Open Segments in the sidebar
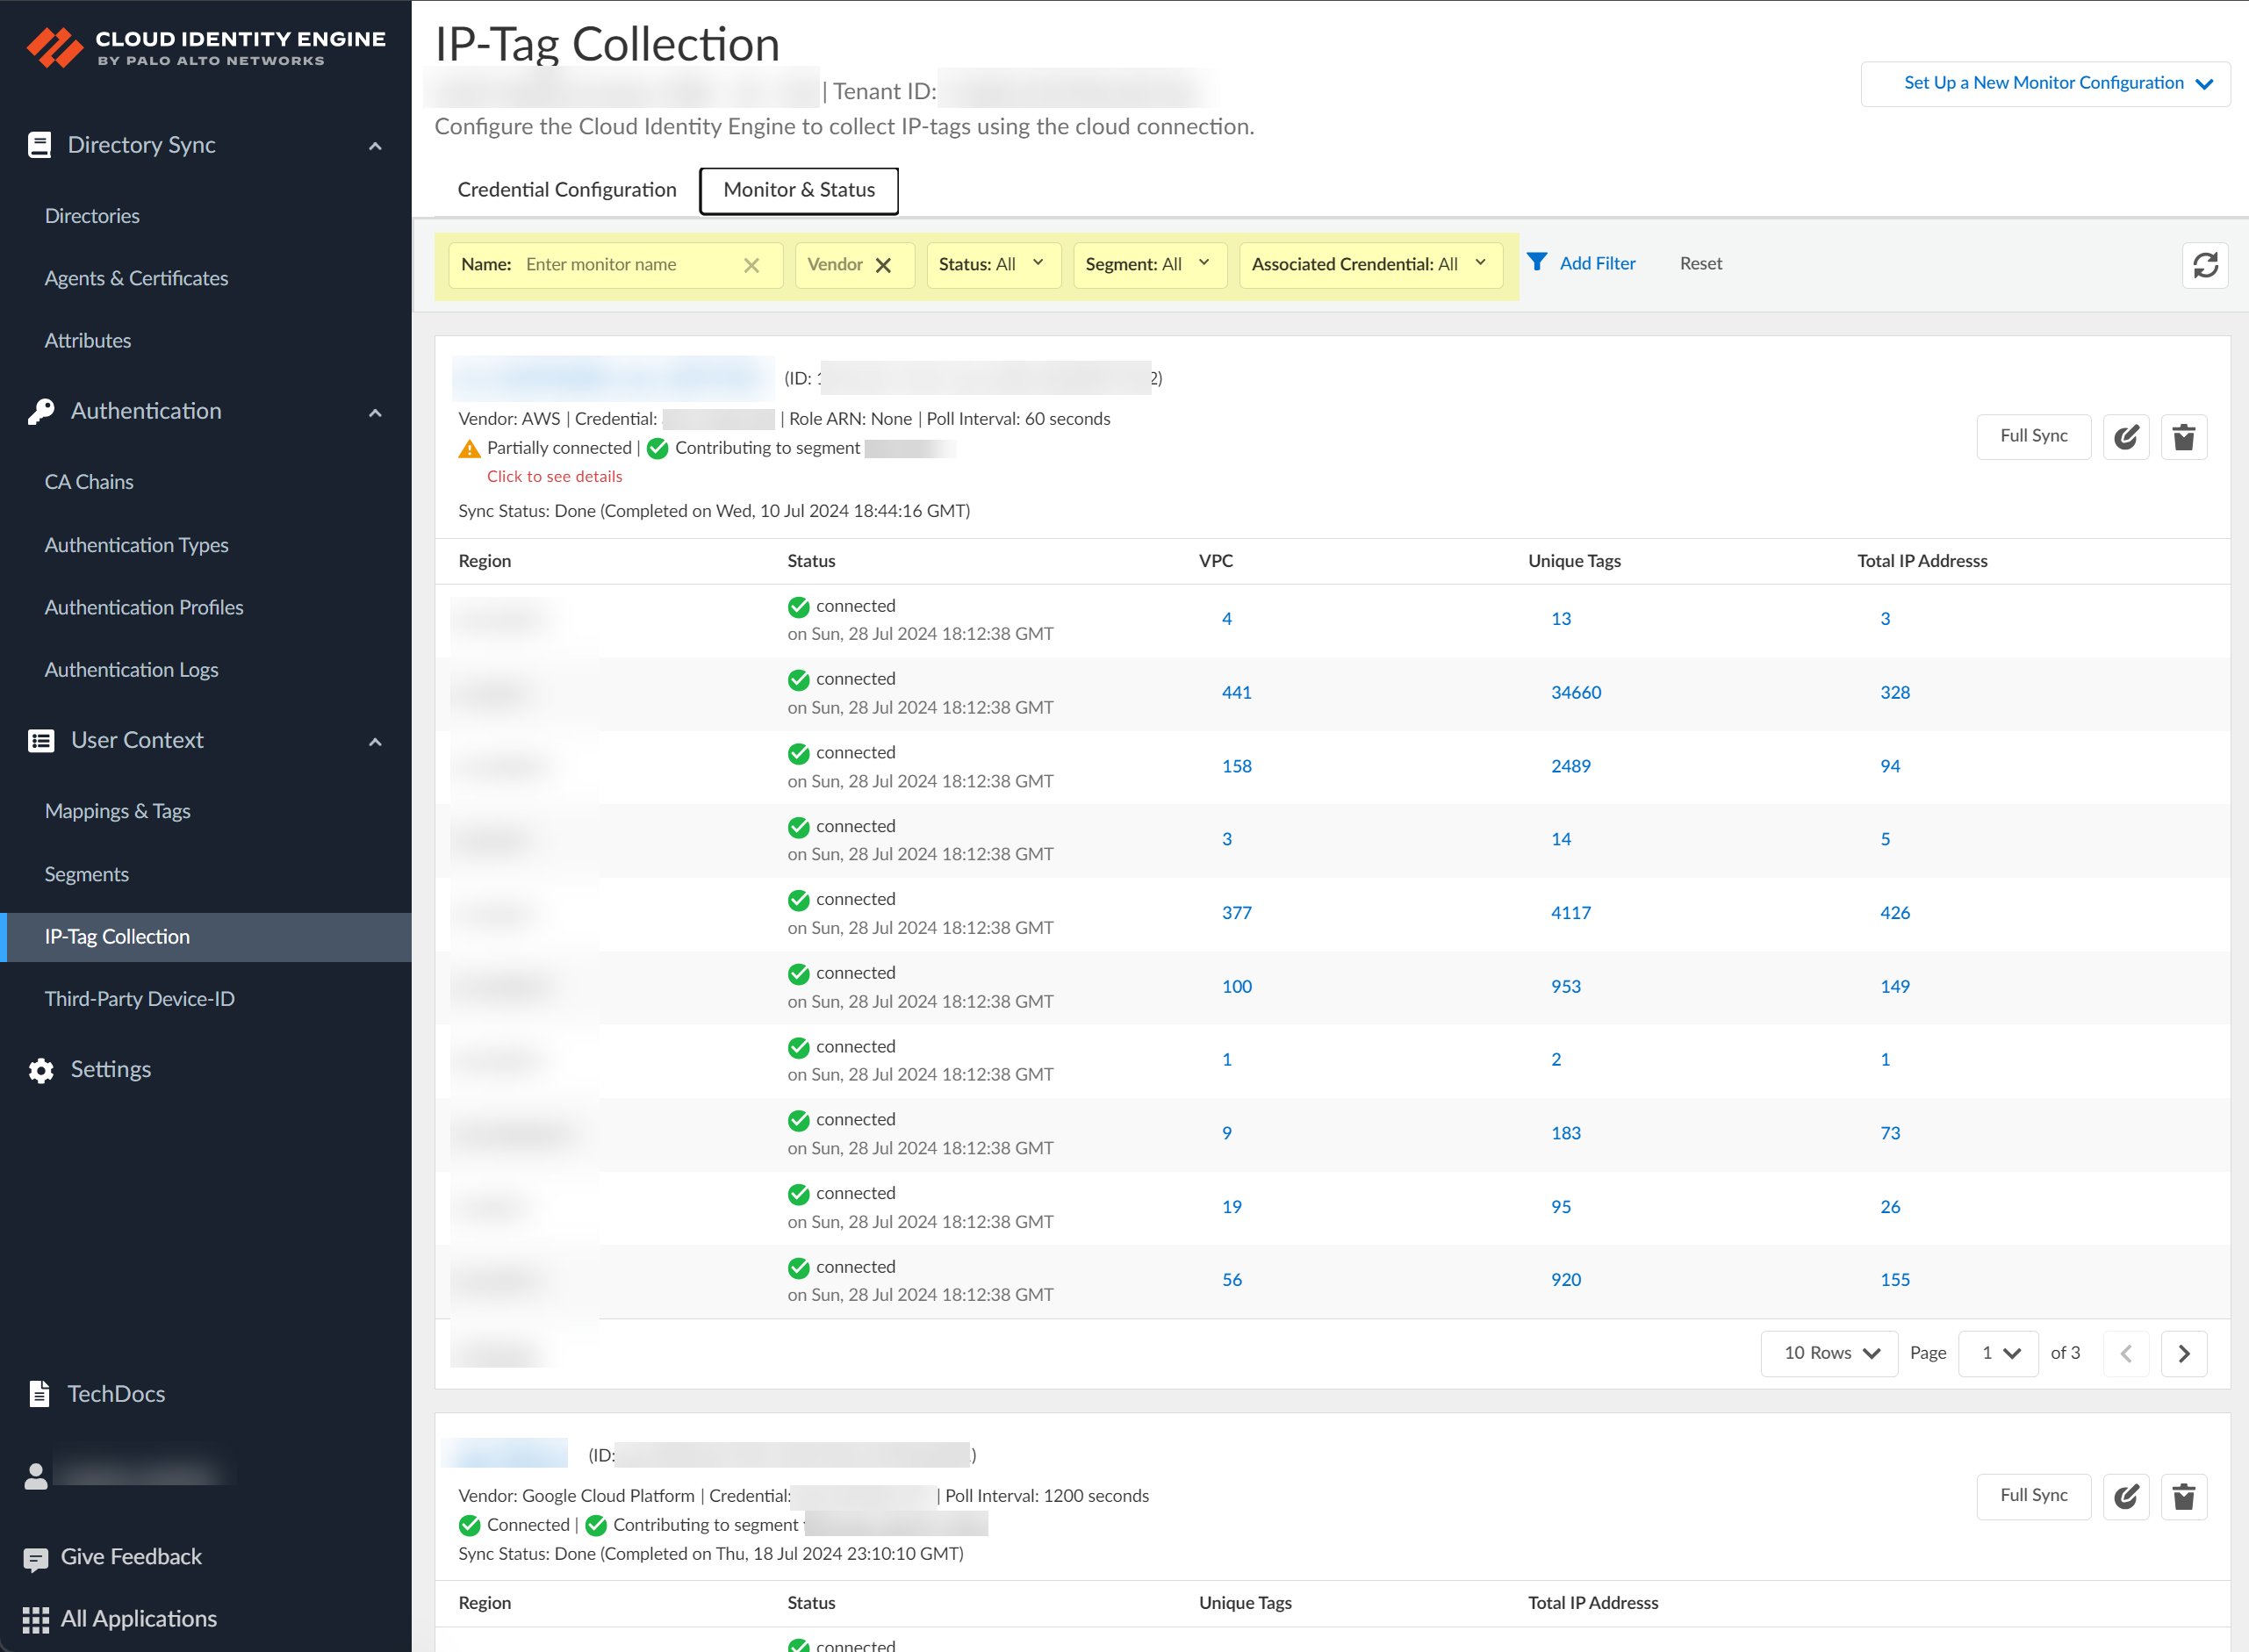The image size is (2249, 1652). (87, 874)
